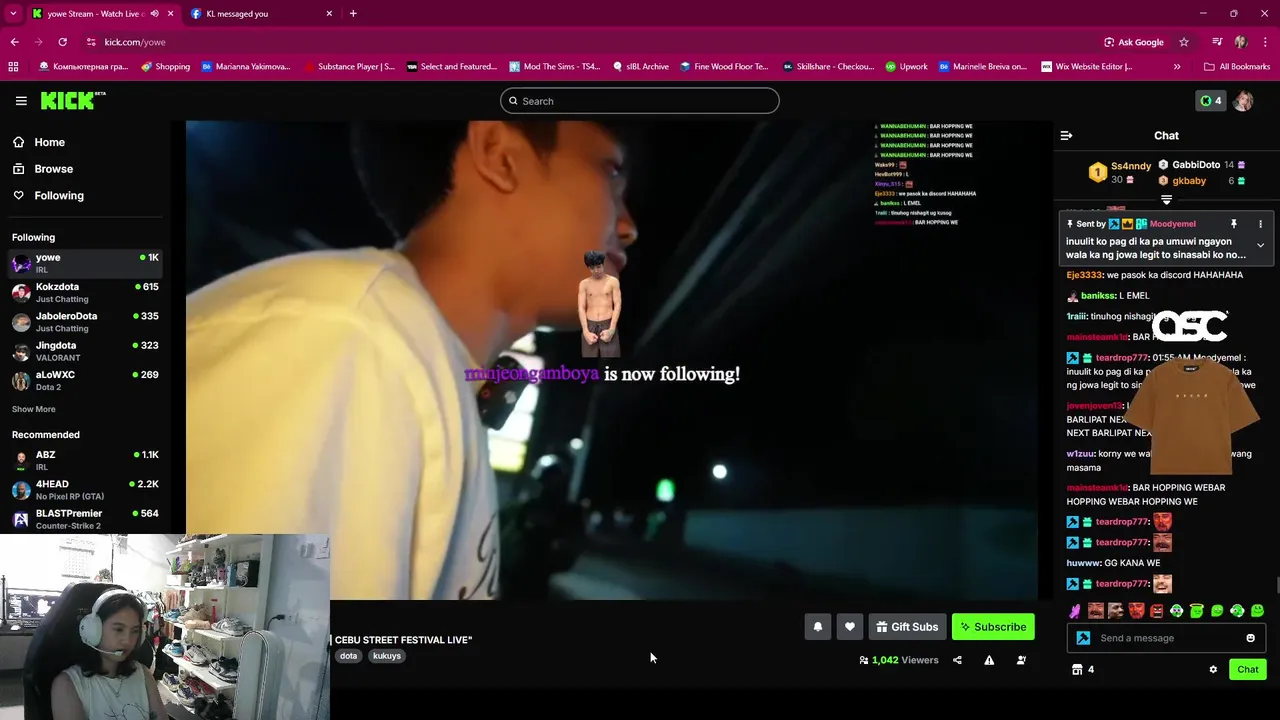The image size is (1280, 720).
Task: Toggle the follow heart button
Action: pyautogui.click(x=849, y=627)
